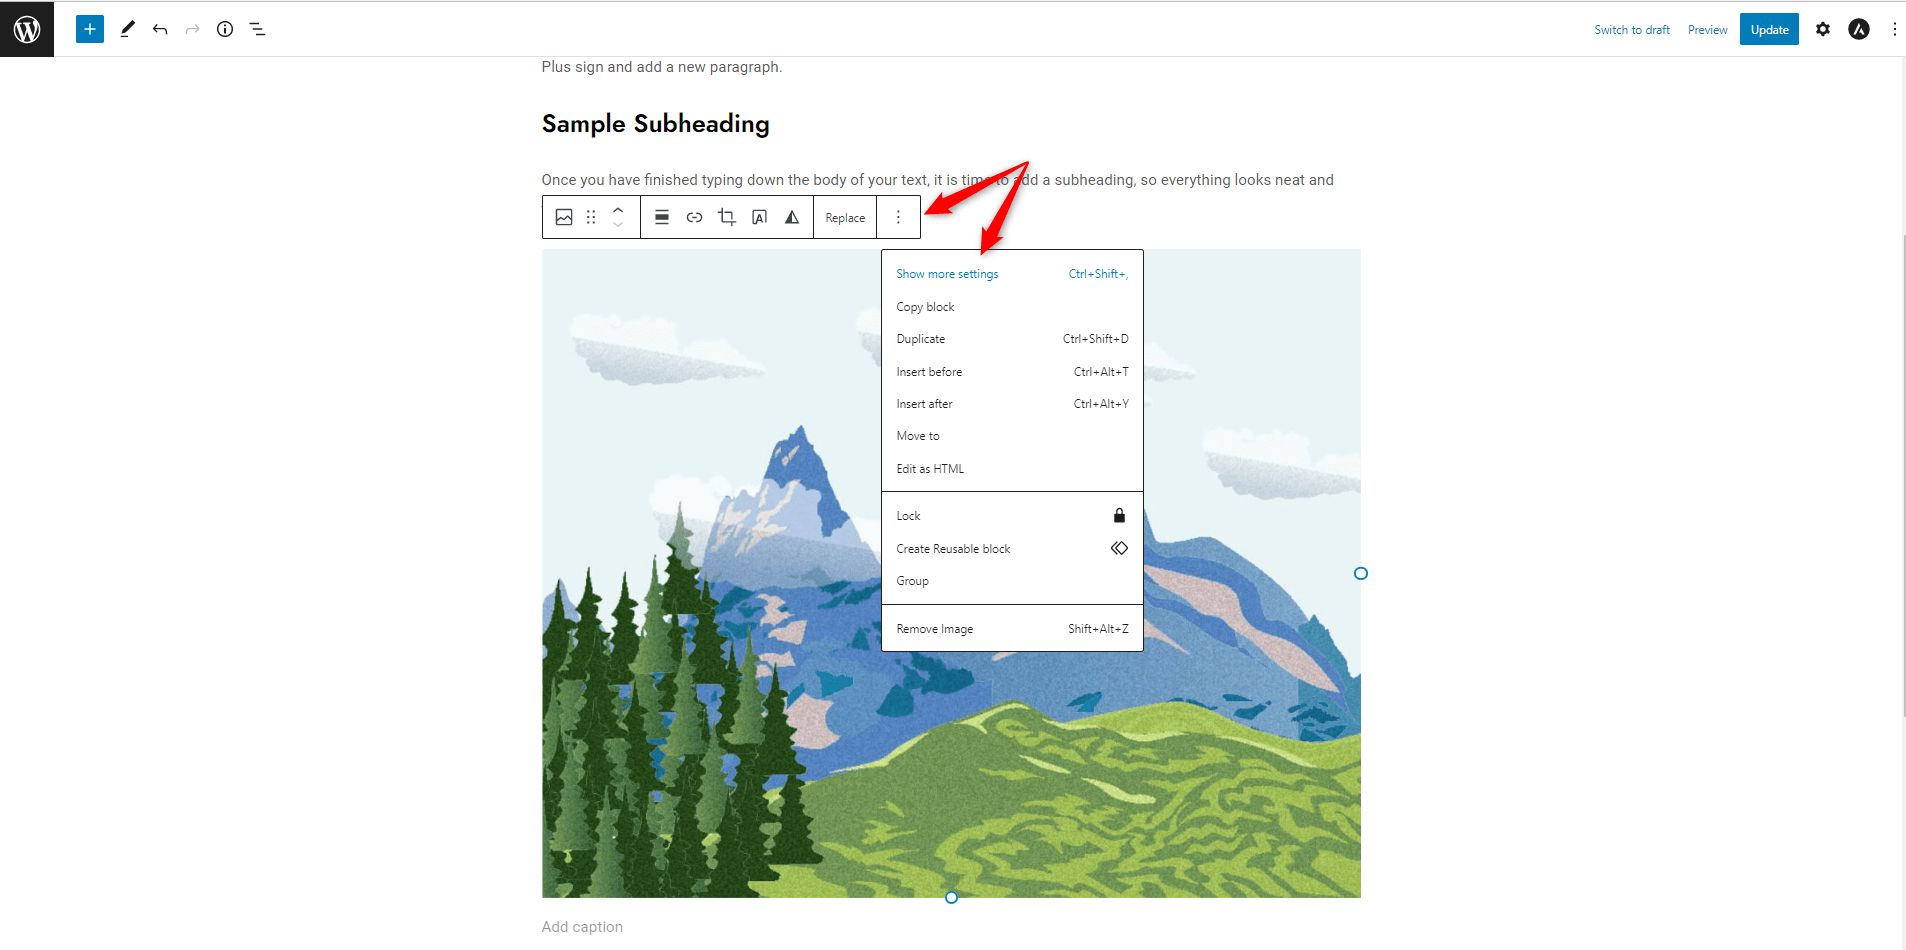
Task: Choose Group menu entry
Action: (x=1012, y=581)
